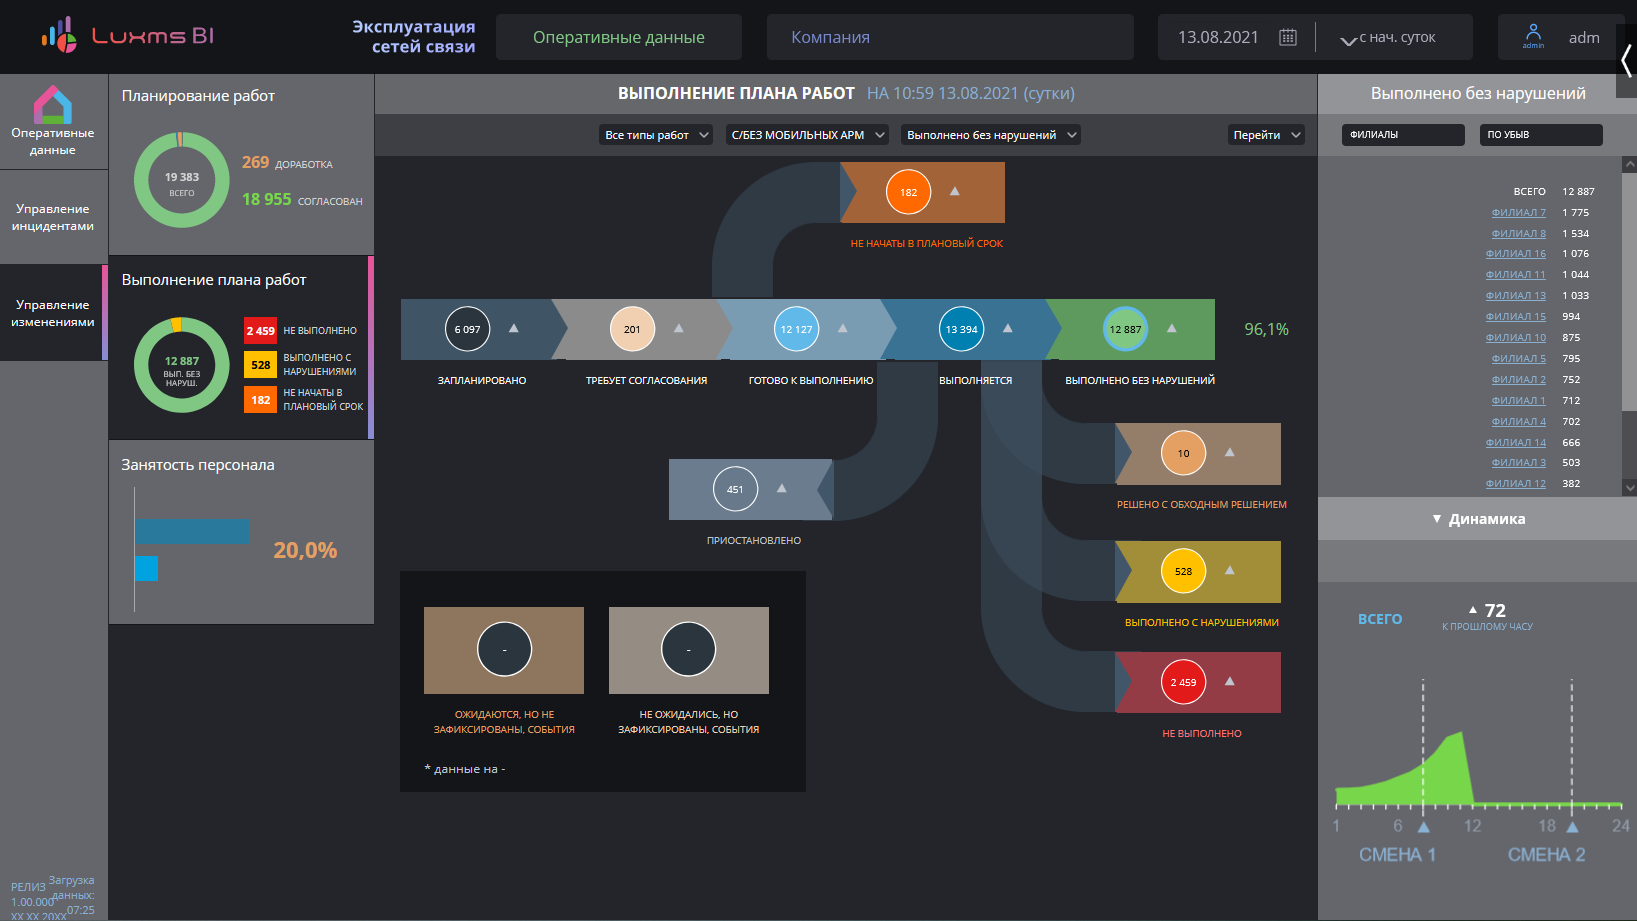The image size is (1637, 921).
Task: Click the adm user profile icon
Action: pyautogui.click(x=1533, y=35)
